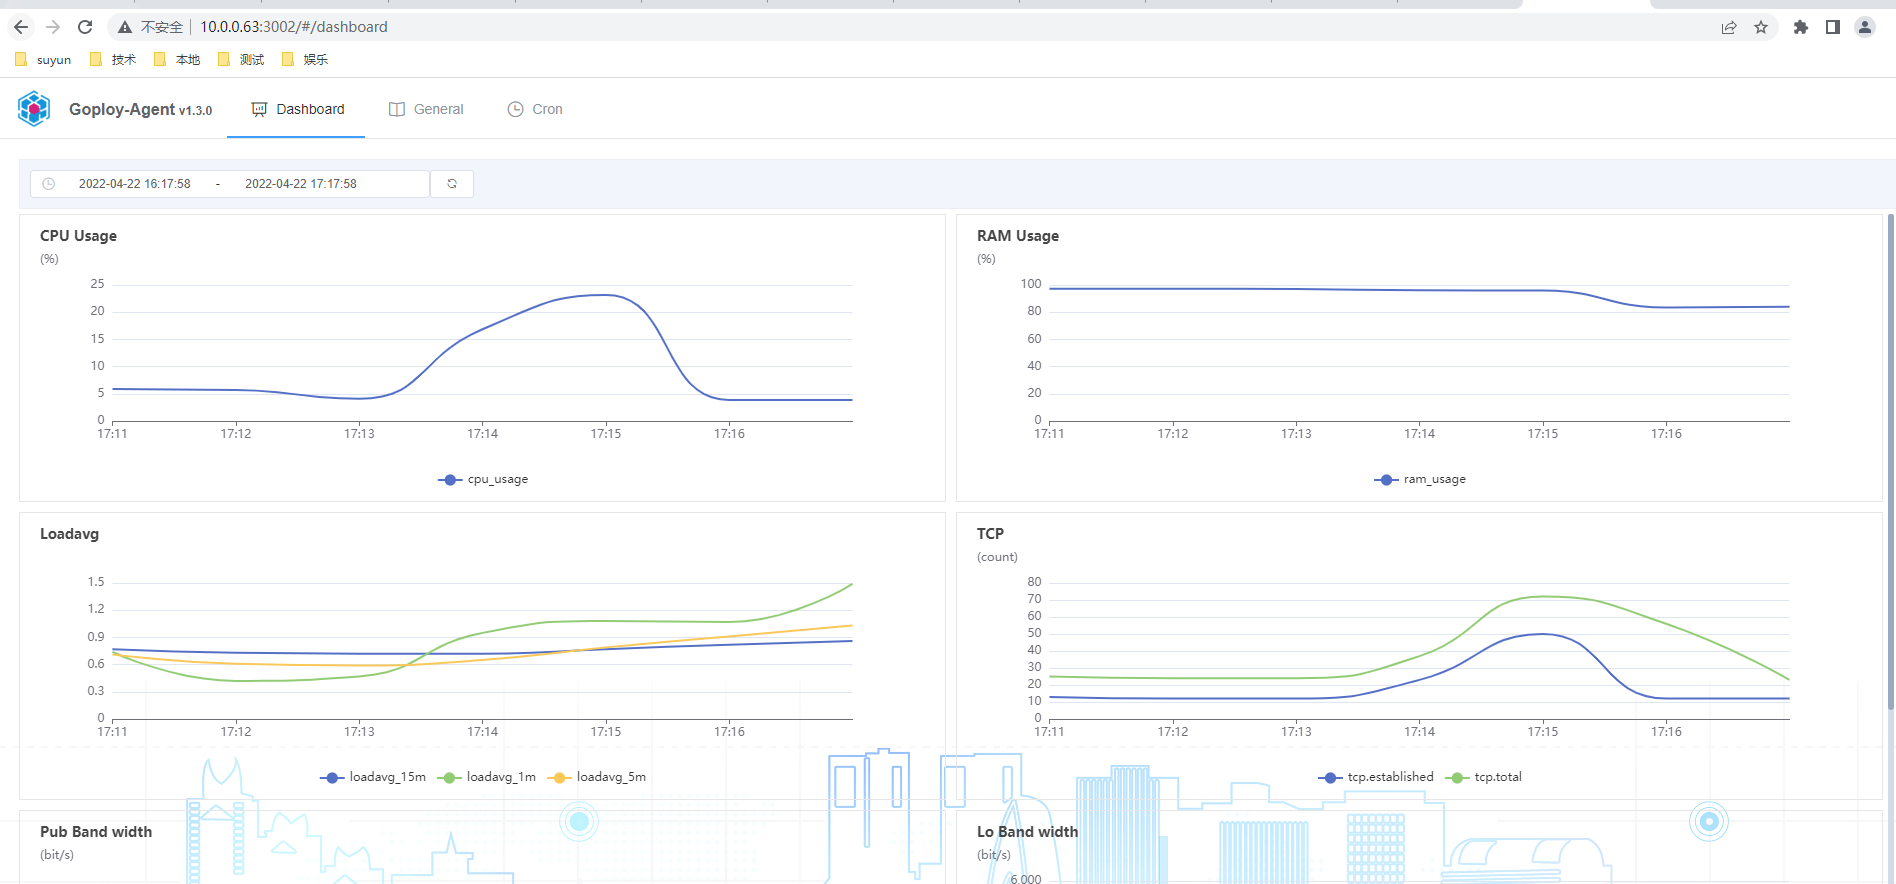
Task: Open the browser profile avatar
Action: pyautogui.click(x=1865, y=27)
